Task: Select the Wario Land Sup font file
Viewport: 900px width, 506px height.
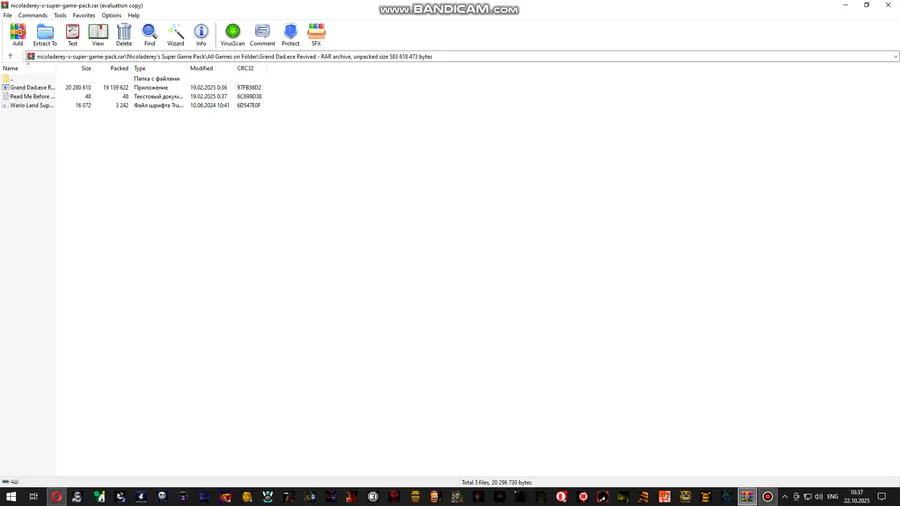Action: 29,106
